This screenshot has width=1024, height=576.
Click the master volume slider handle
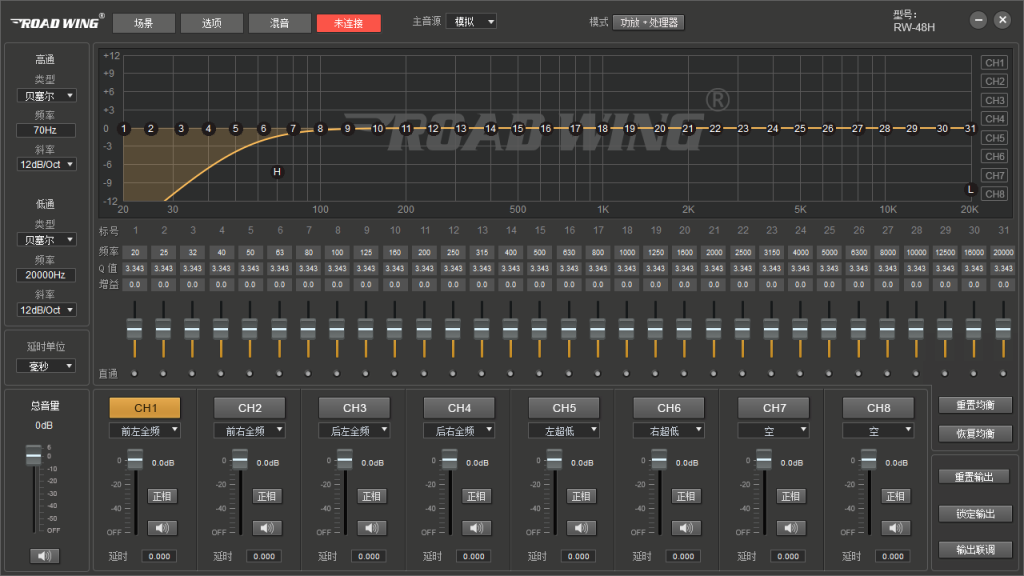click(x=33, y=455)
